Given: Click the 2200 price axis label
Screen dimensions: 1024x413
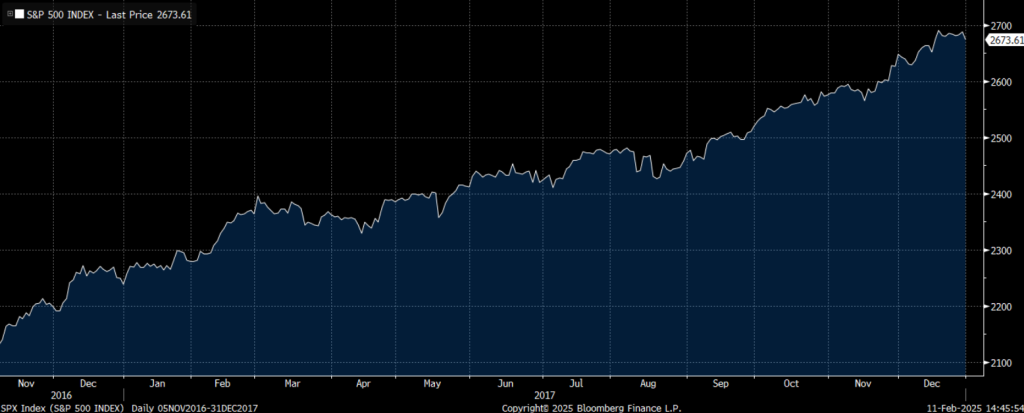Looking at the screenshot, I should click(x=1001, y=307).
